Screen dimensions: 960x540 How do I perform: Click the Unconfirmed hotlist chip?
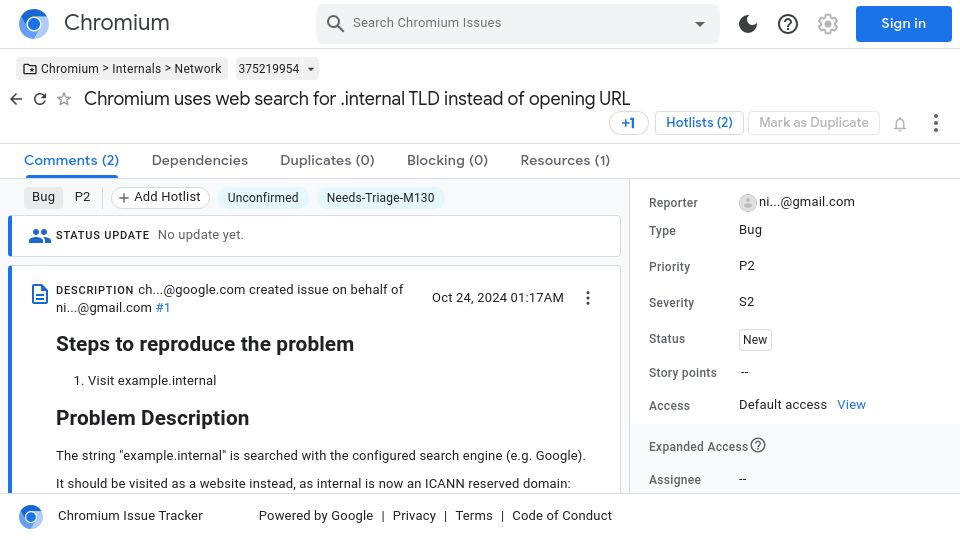pyautogui.click(x=263, y=198)
